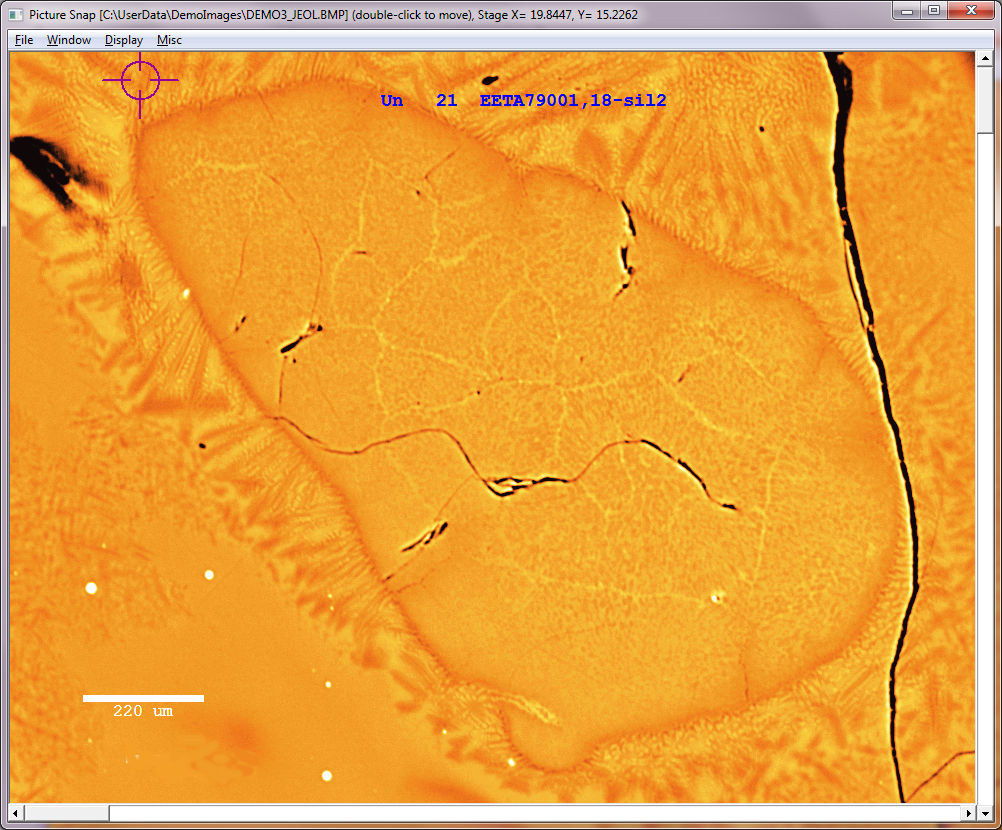Click the horizontal scrollbar left arrow

tap(16, 813)
